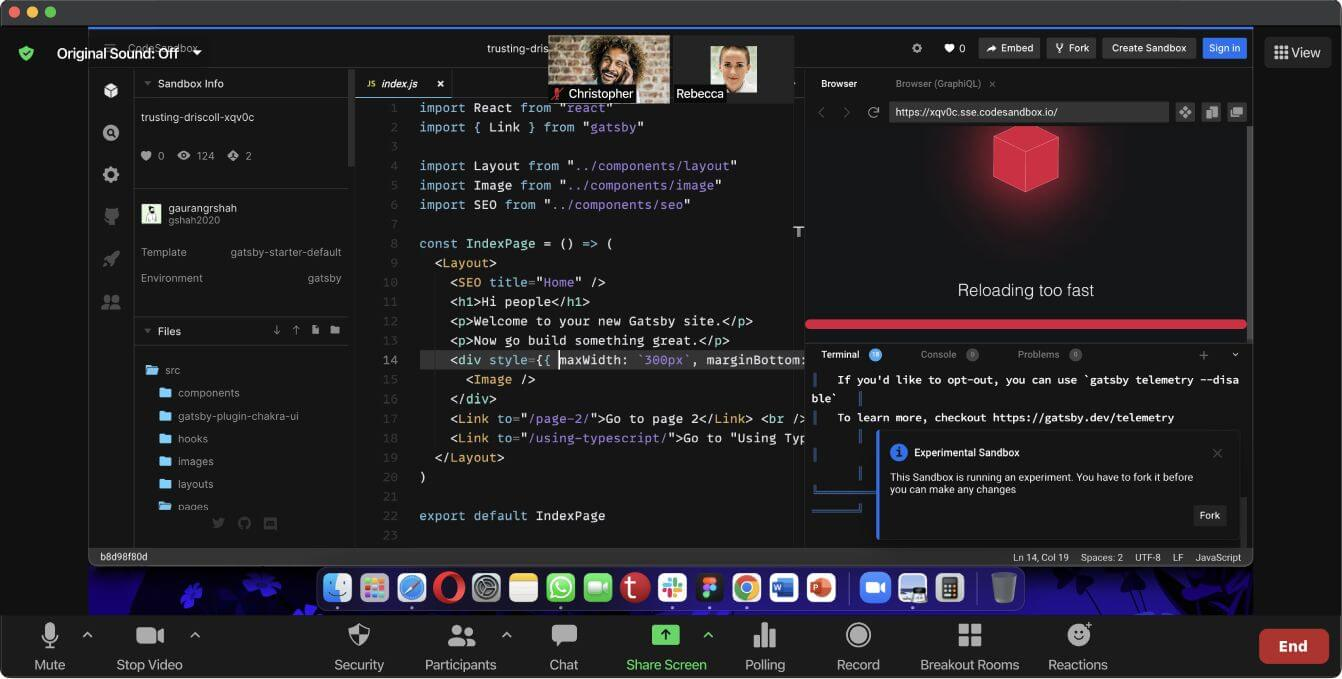
Task: End the meeting
Action: coord(1293,646)
